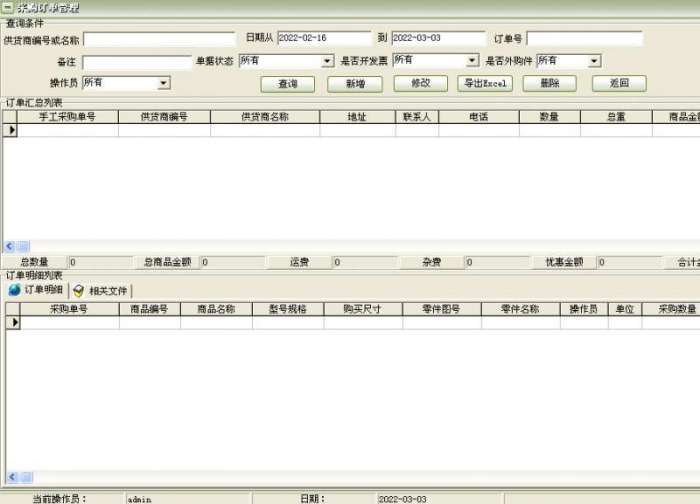Viewport: 700px width, 504px height.
Task: Click the 供货商编号 column header
Action: (164, 117)
